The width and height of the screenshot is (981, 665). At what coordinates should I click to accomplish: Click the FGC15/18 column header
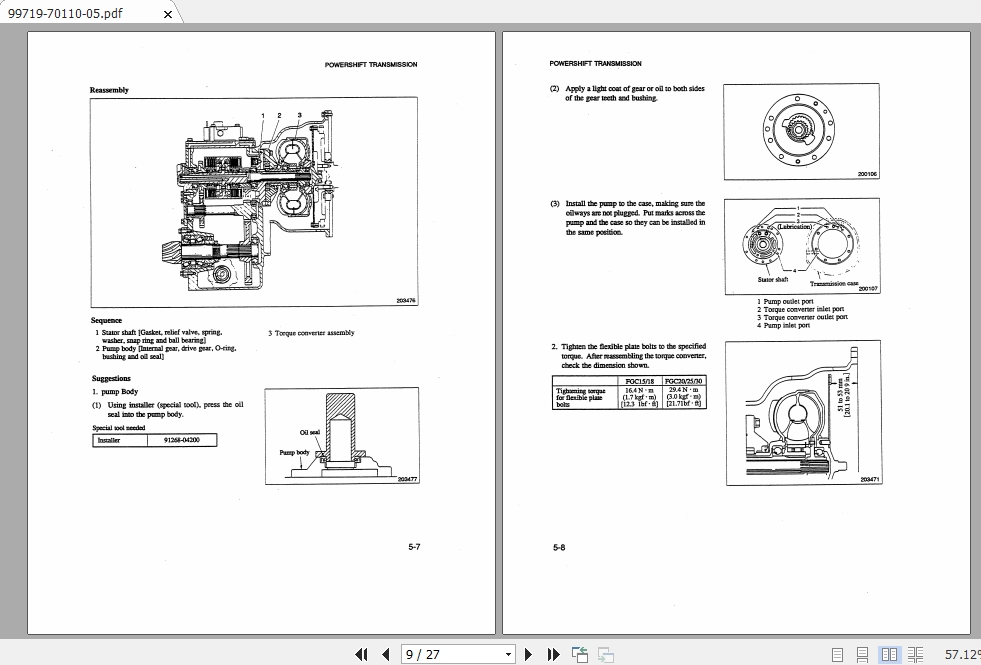click(639, 381)
